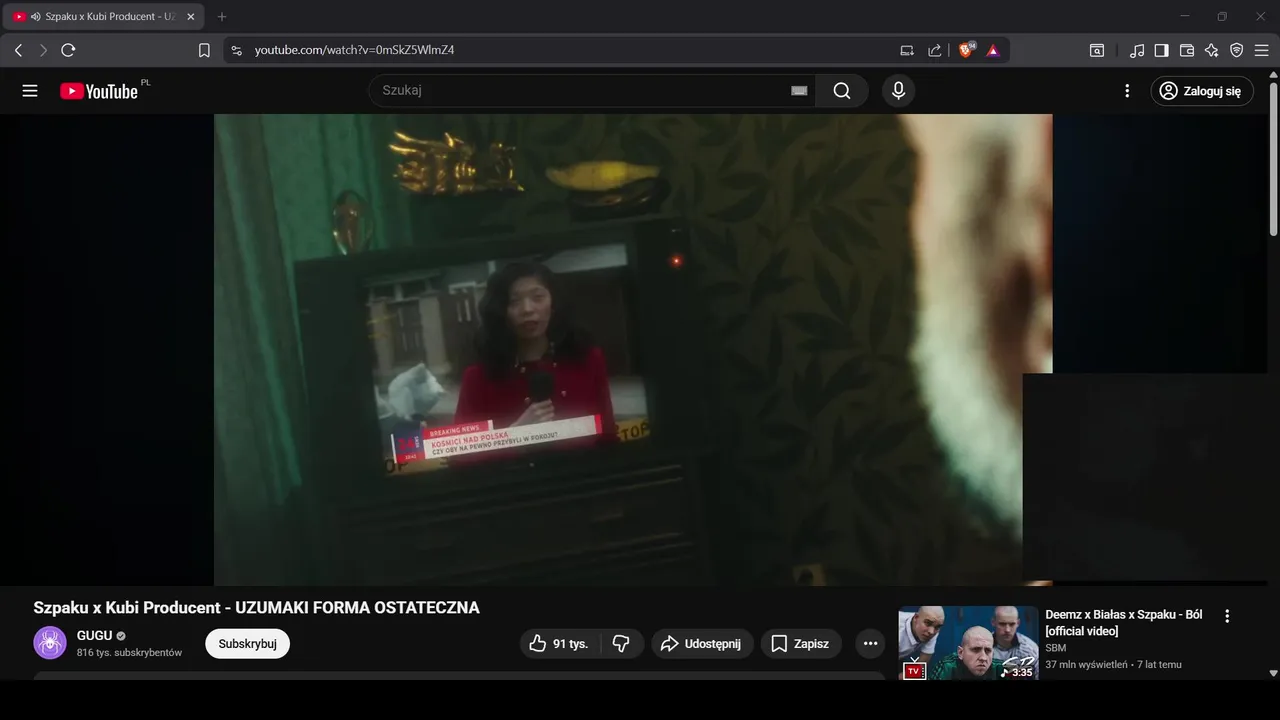
Task: Click the page vertical scrollbar
Action: tap(1273, 160)
